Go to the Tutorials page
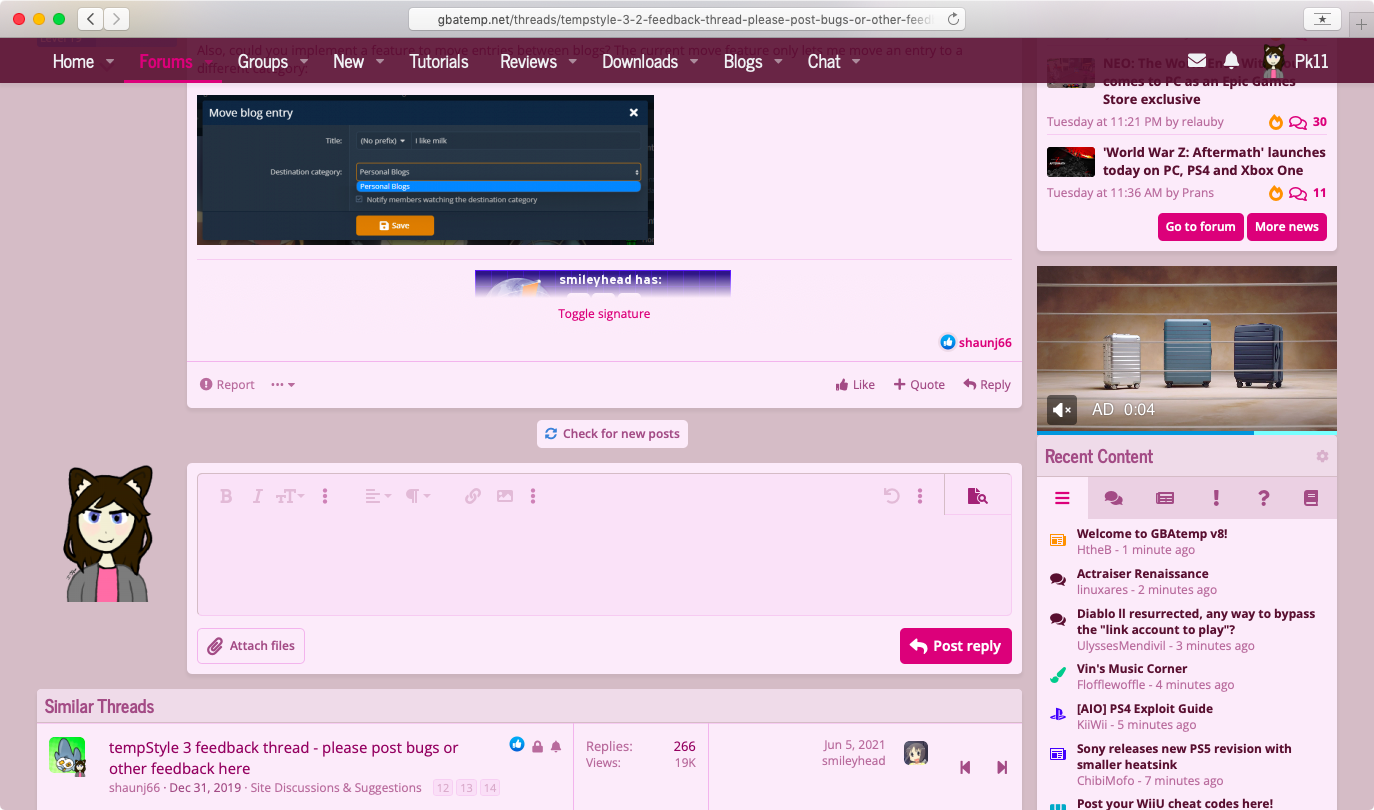Screen dimensions: 1374x810 (x=439, y=61)
